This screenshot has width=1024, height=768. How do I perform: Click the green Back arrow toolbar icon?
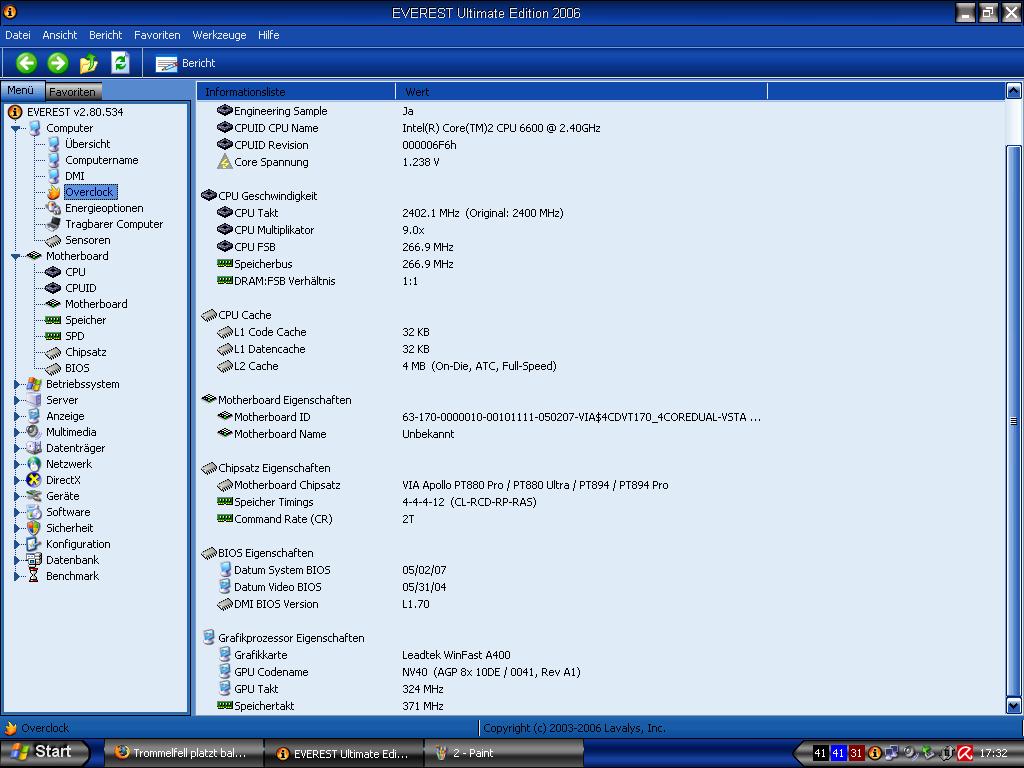[x=26, y=63]
